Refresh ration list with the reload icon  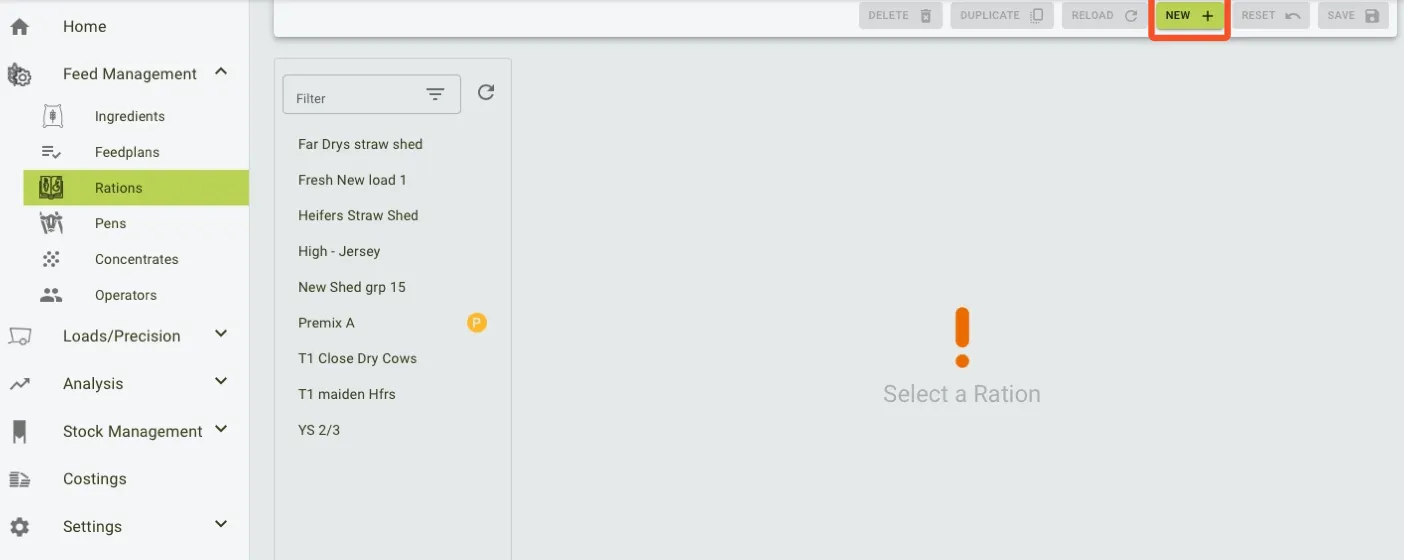(x=486, y=92)
